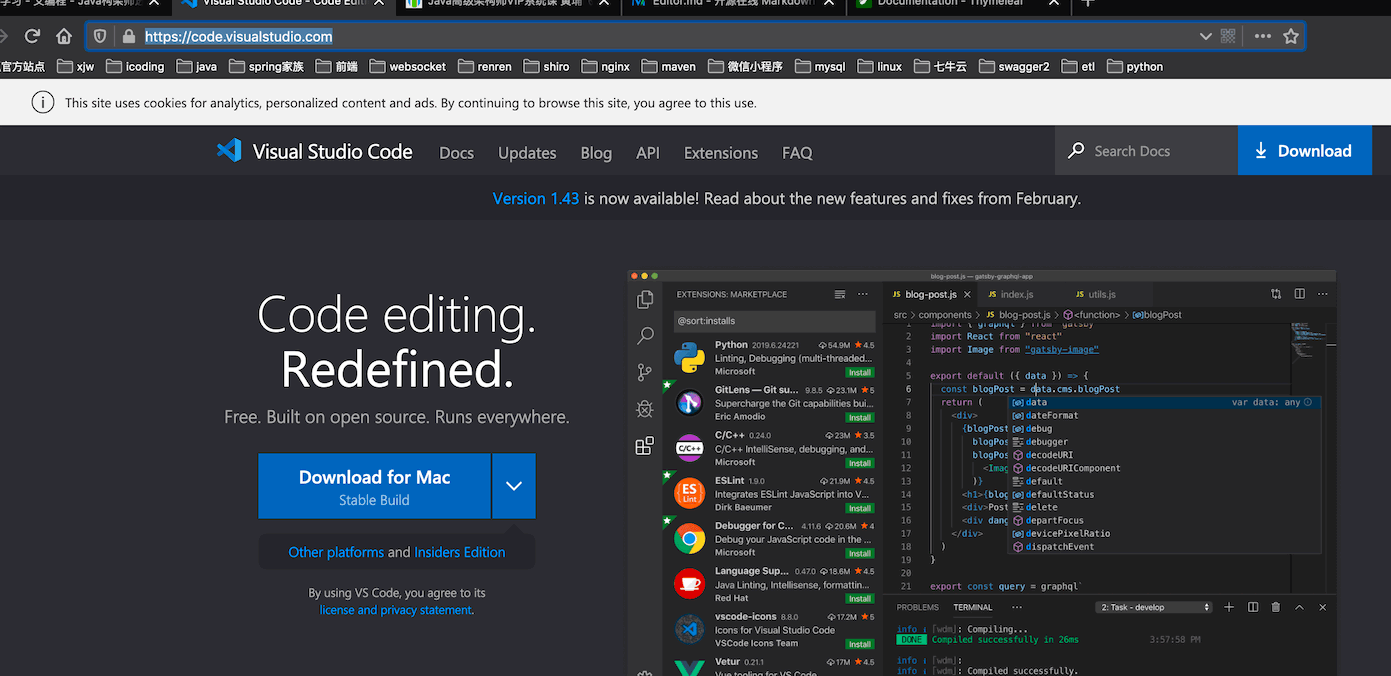Open the Insiders Edition link
Viewport: 1391px width, 676px height.
(x=460, y=552)
